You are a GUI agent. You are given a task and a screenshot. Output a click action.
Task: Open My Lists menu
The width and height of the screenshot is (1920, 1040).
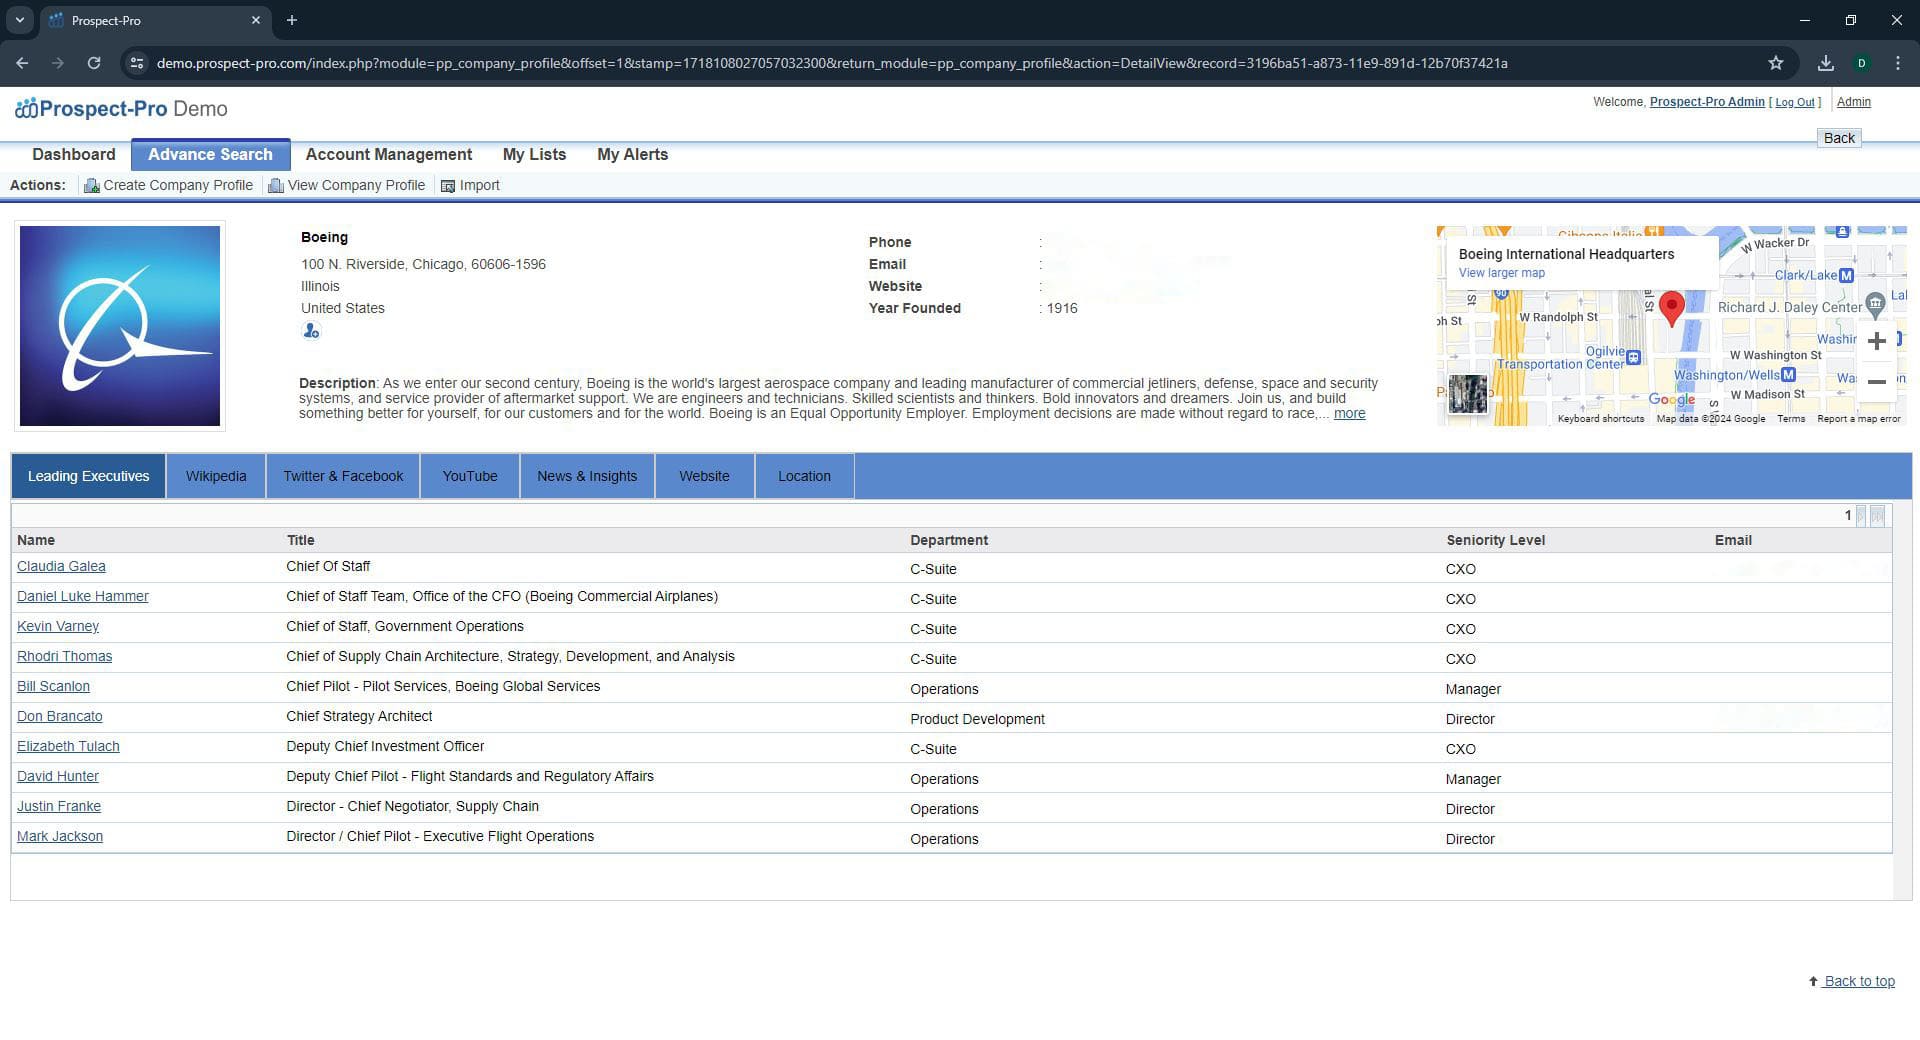[534, 154]
